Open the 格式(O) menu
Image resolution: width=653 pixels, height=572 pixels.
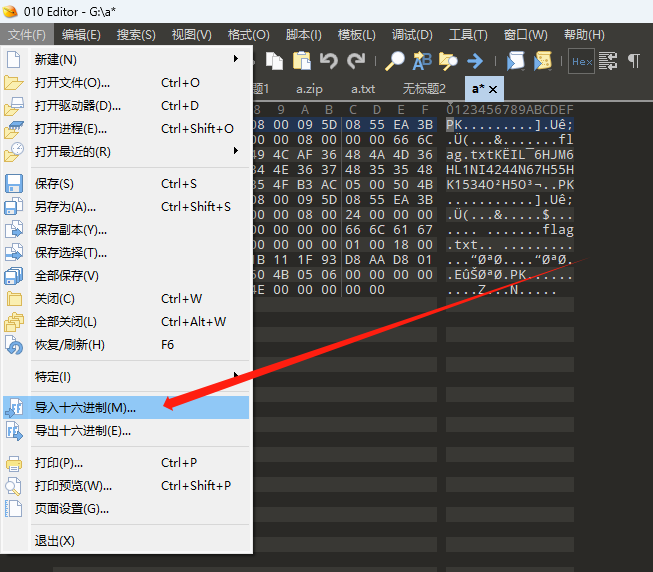point(249,35)
